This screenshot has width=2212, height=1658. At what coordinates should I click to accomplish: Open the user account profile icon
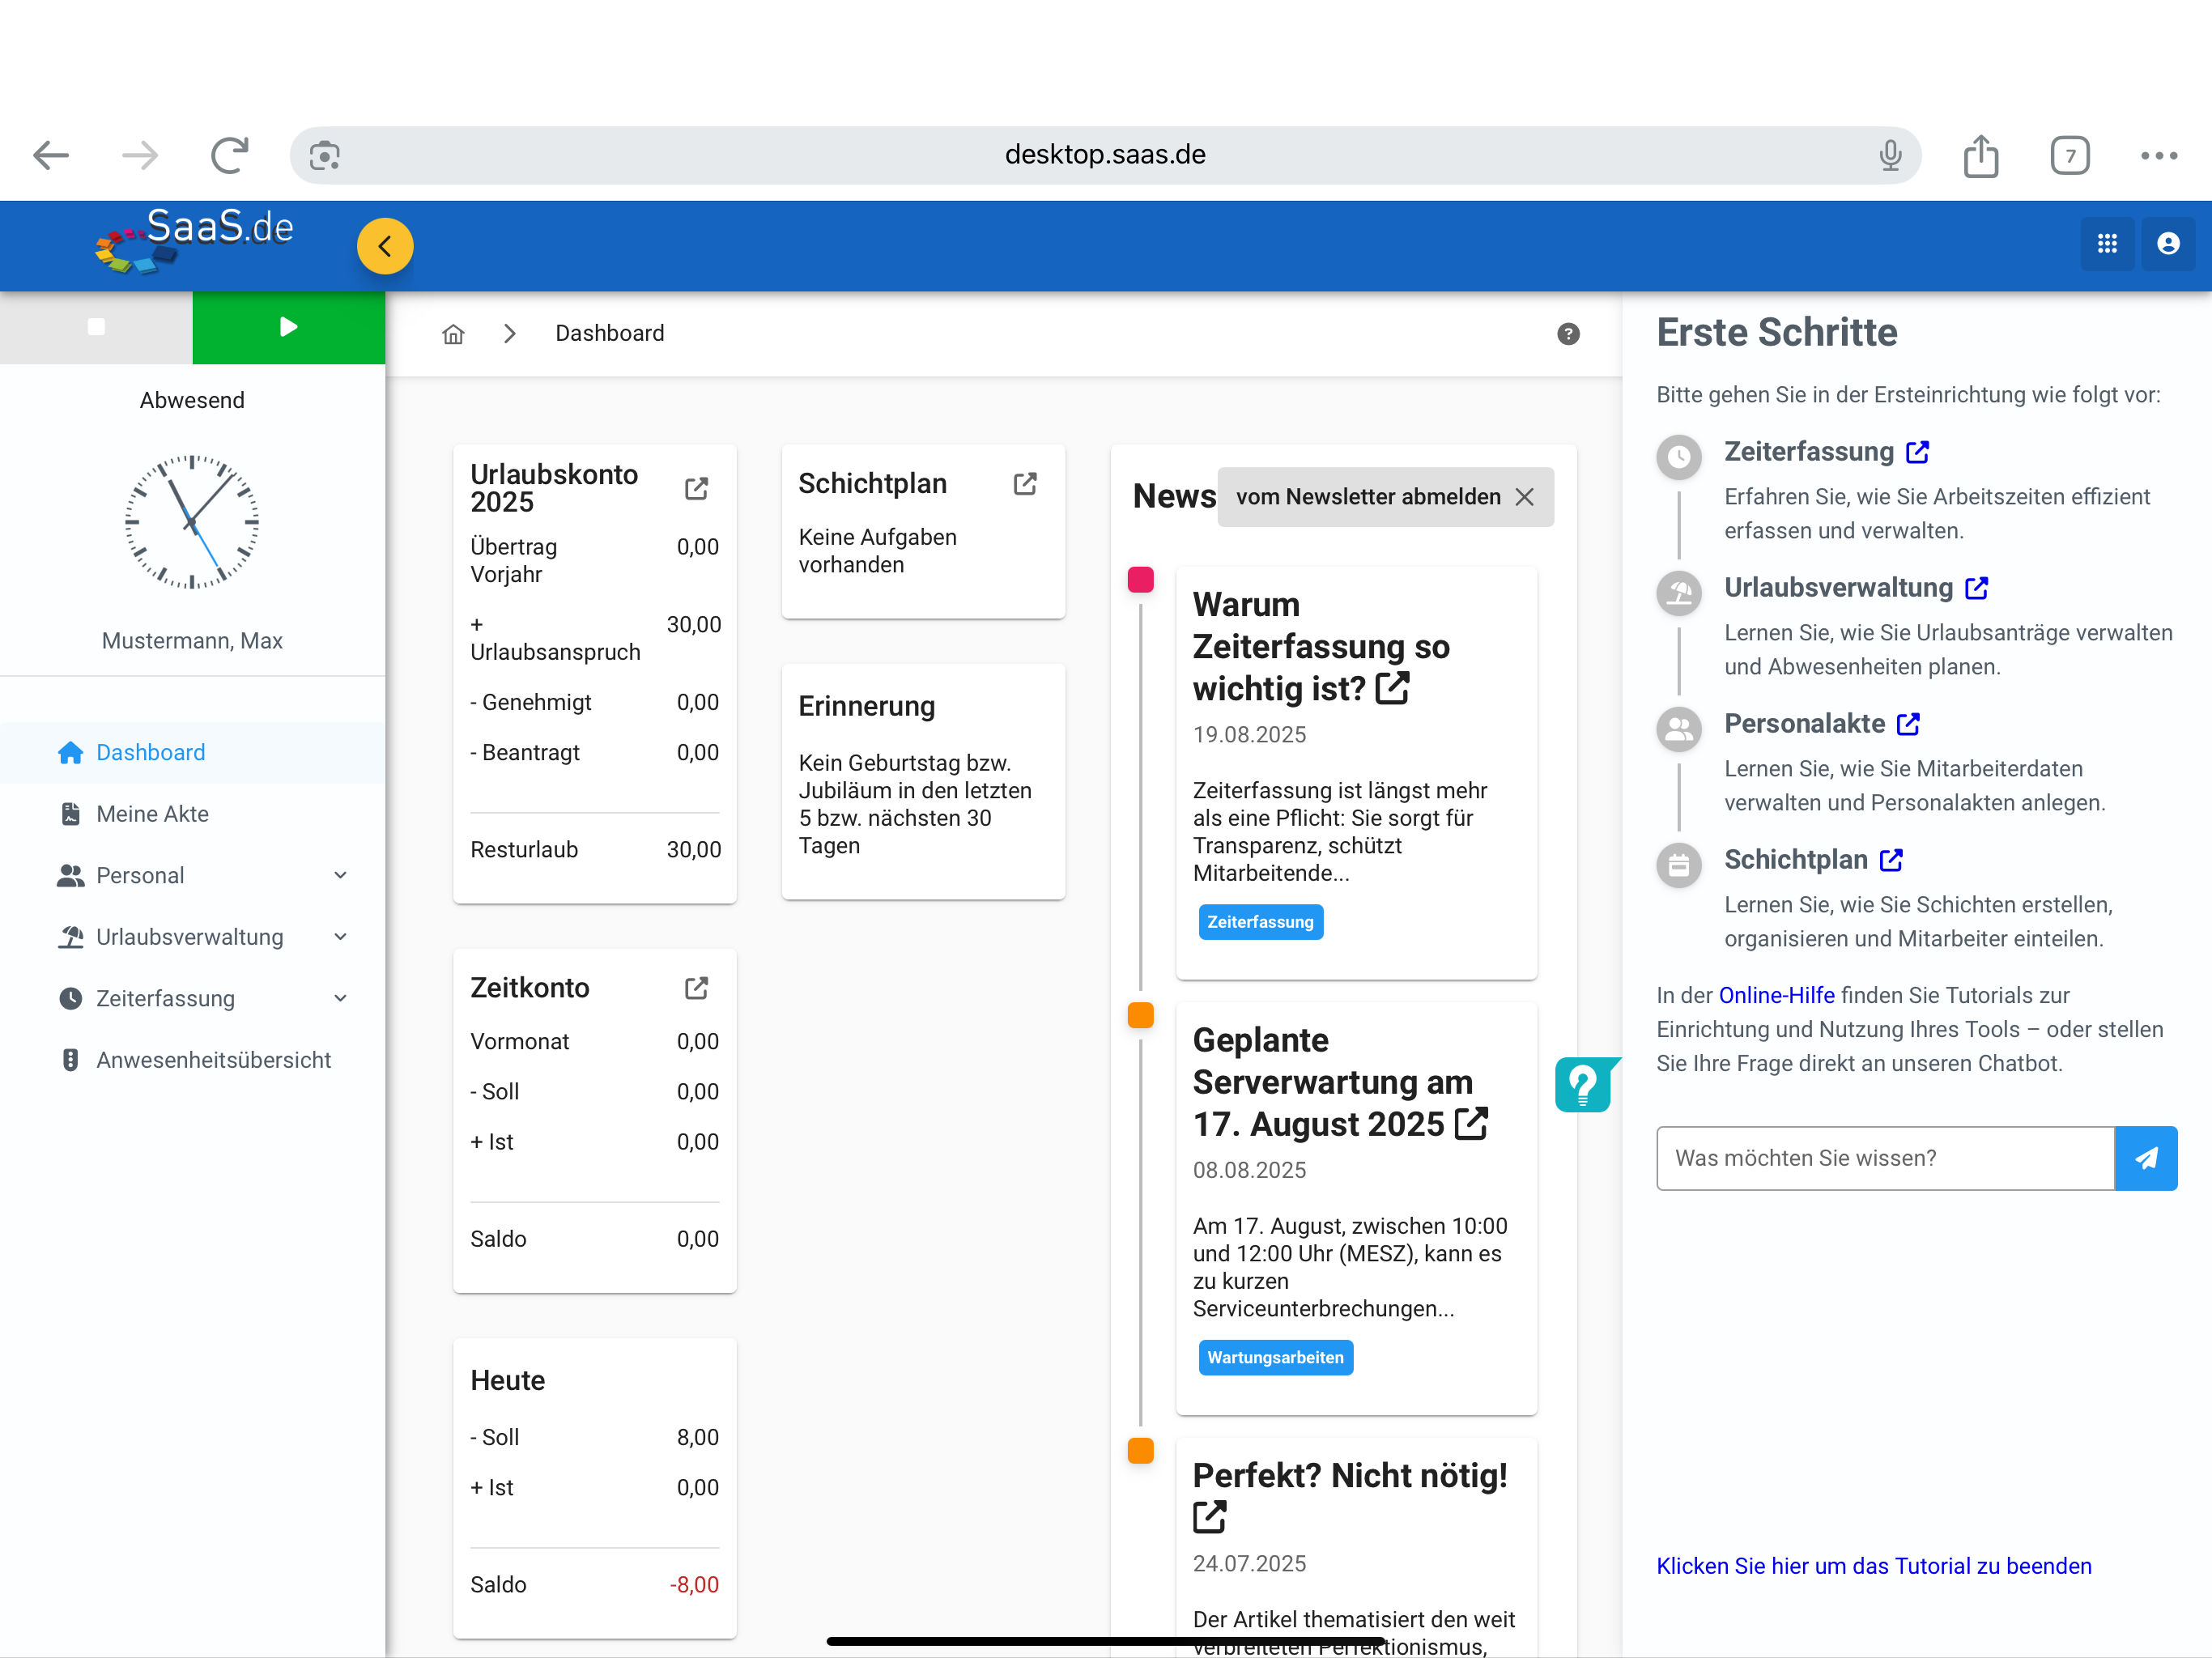point(2168,244)
